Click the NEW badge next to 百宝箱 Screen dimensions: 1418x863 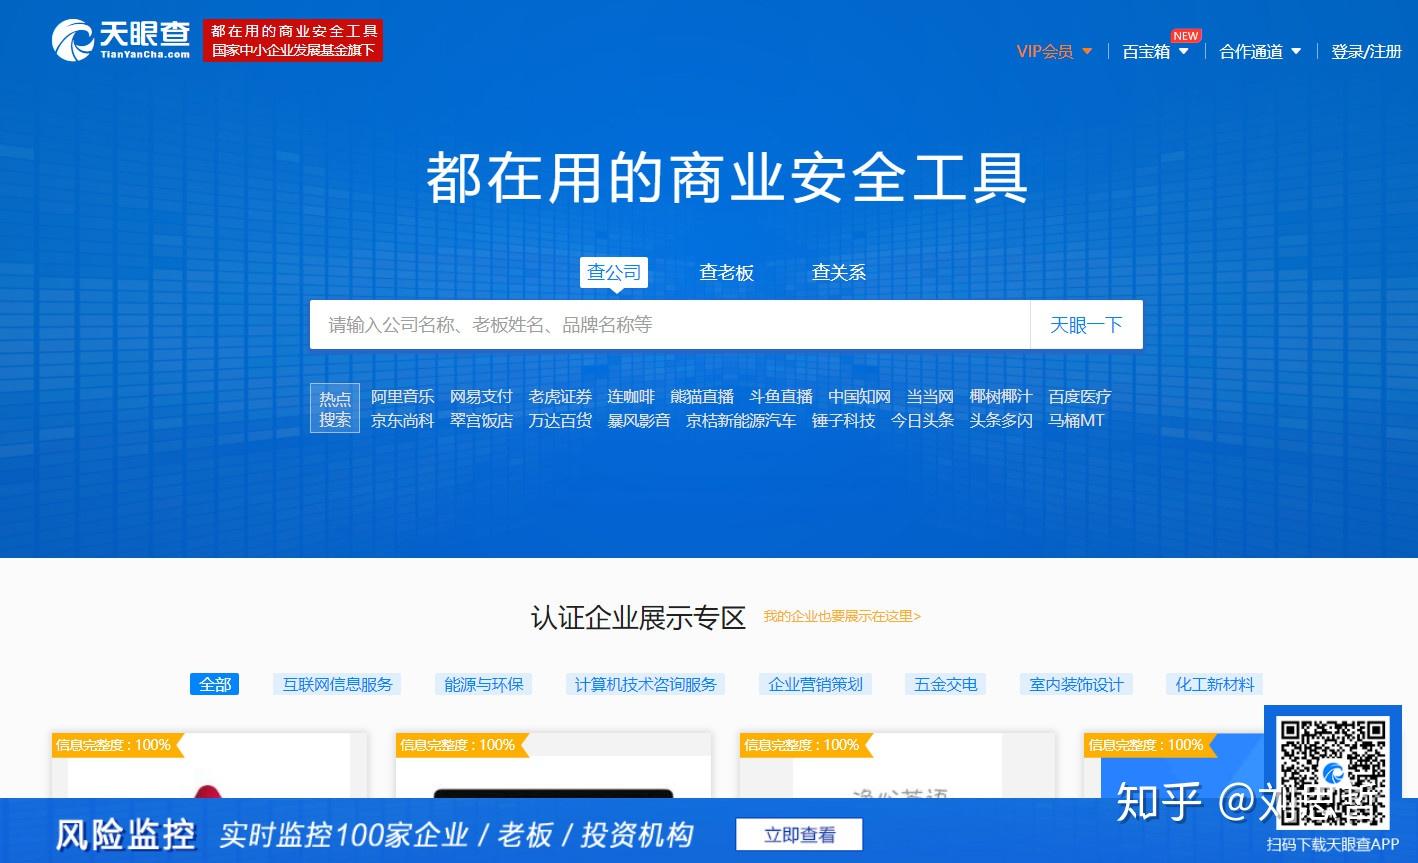tap(1185, 35)
